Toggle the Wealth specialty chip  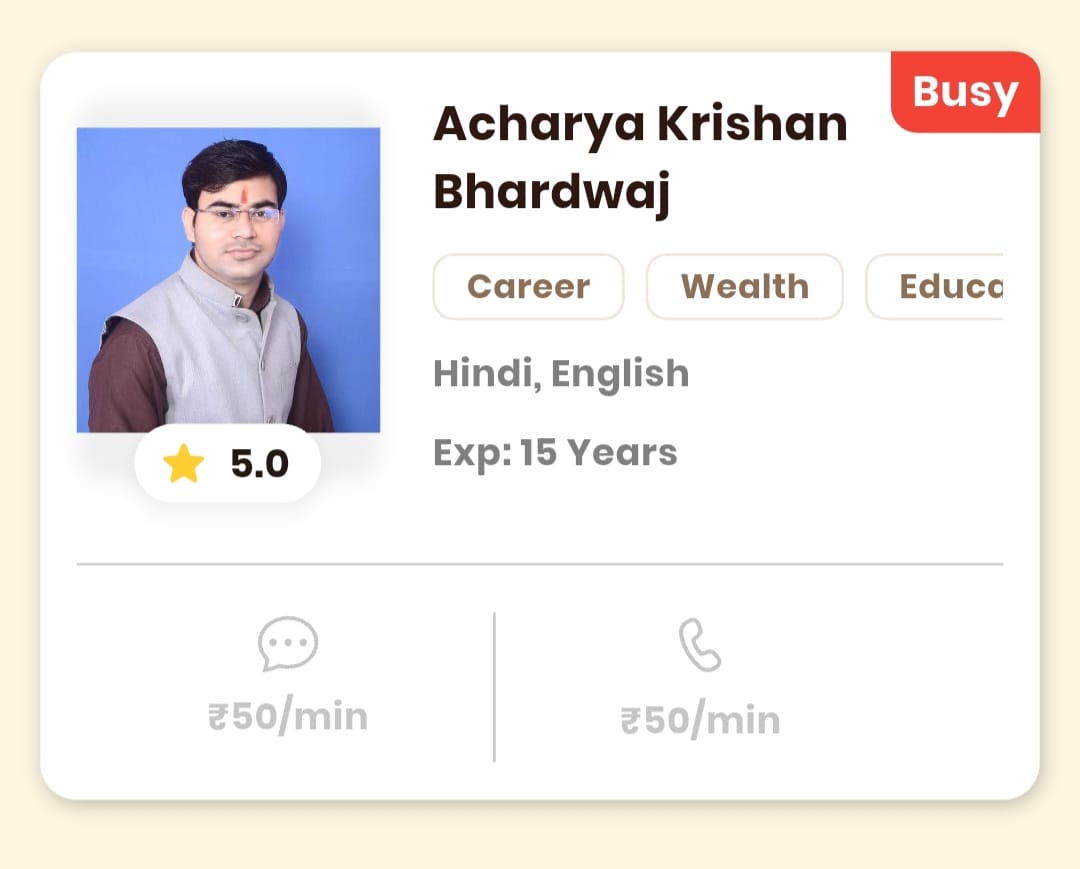coord(744,286)
